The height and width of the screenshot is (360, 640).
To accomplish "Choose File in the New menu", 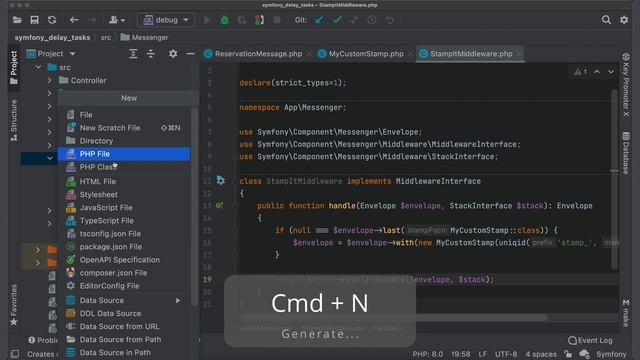I will [124, 115].
